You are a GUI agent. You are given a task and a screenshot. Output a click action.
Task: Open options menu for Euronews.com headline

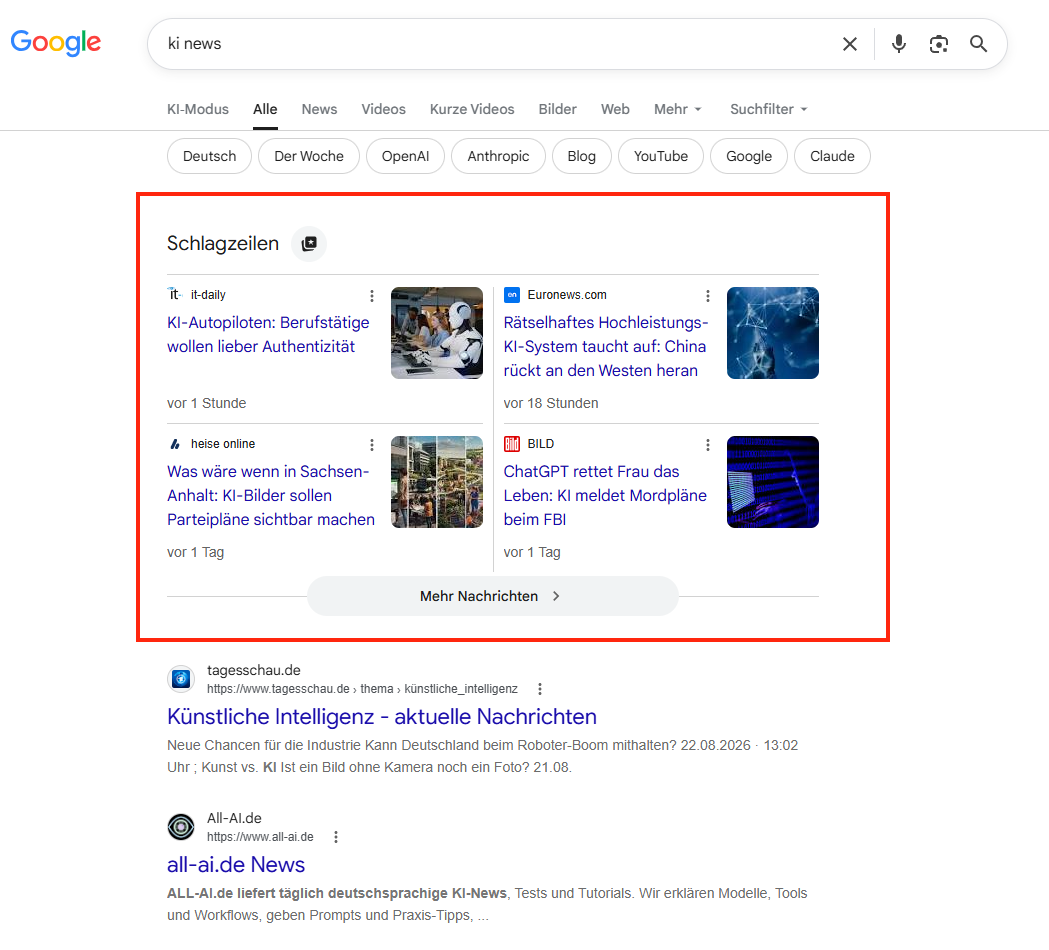(x=708, y=296)
